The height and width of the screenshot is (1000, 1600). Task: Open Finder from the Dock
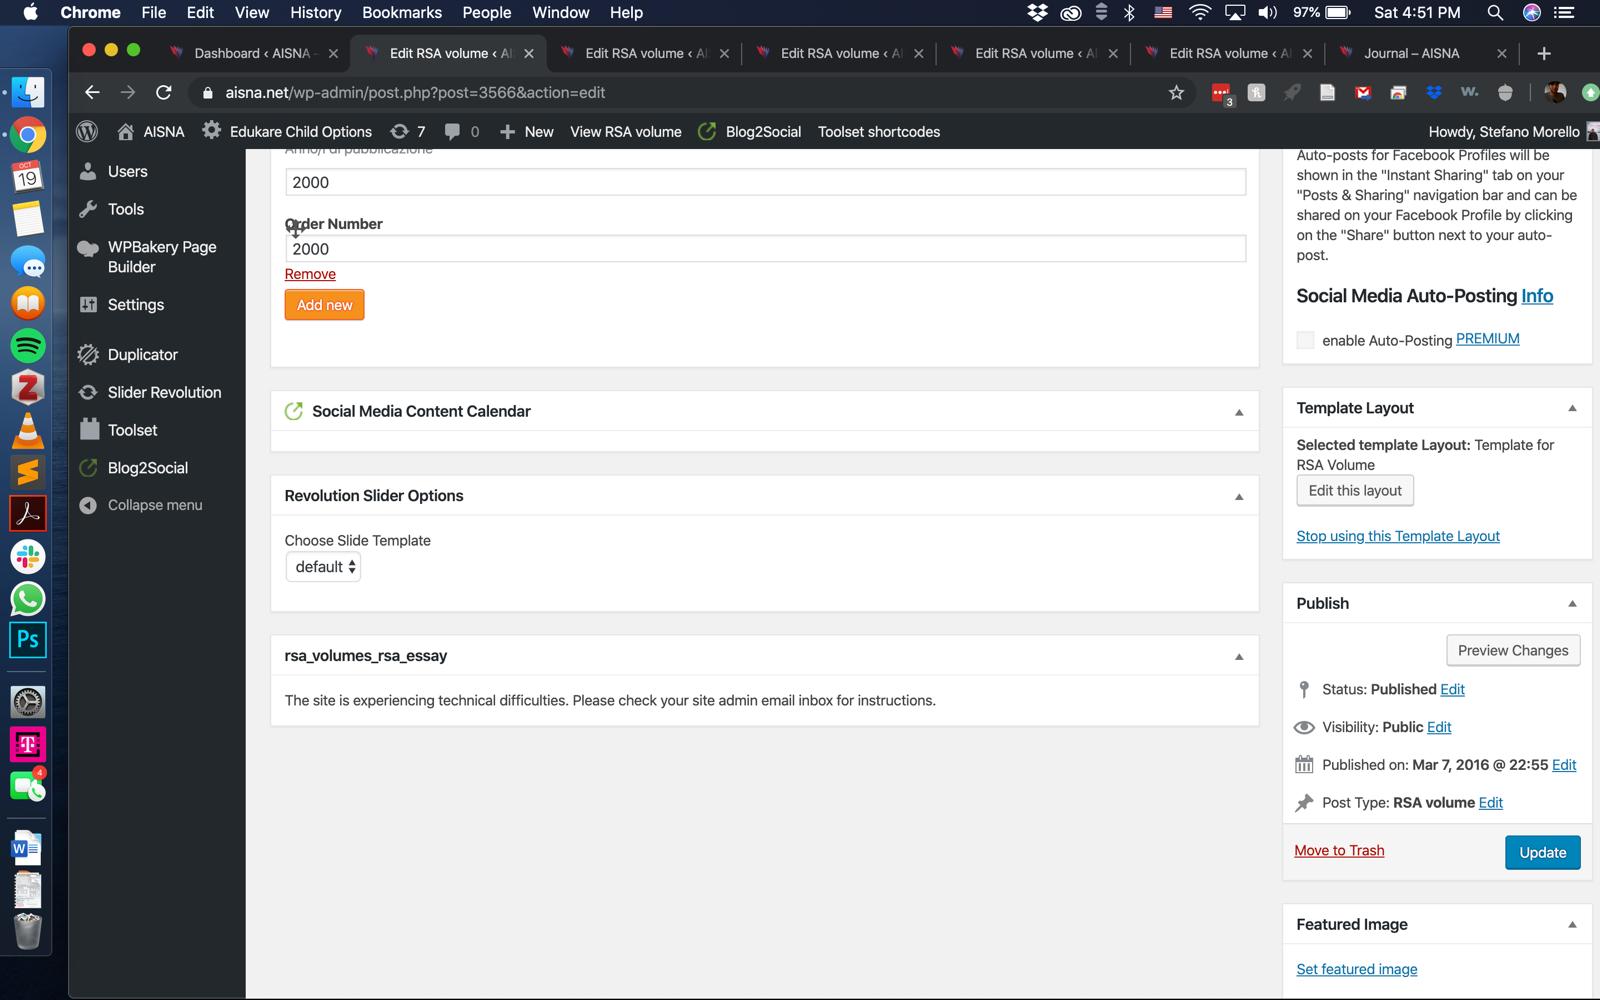tap(28, 92)
